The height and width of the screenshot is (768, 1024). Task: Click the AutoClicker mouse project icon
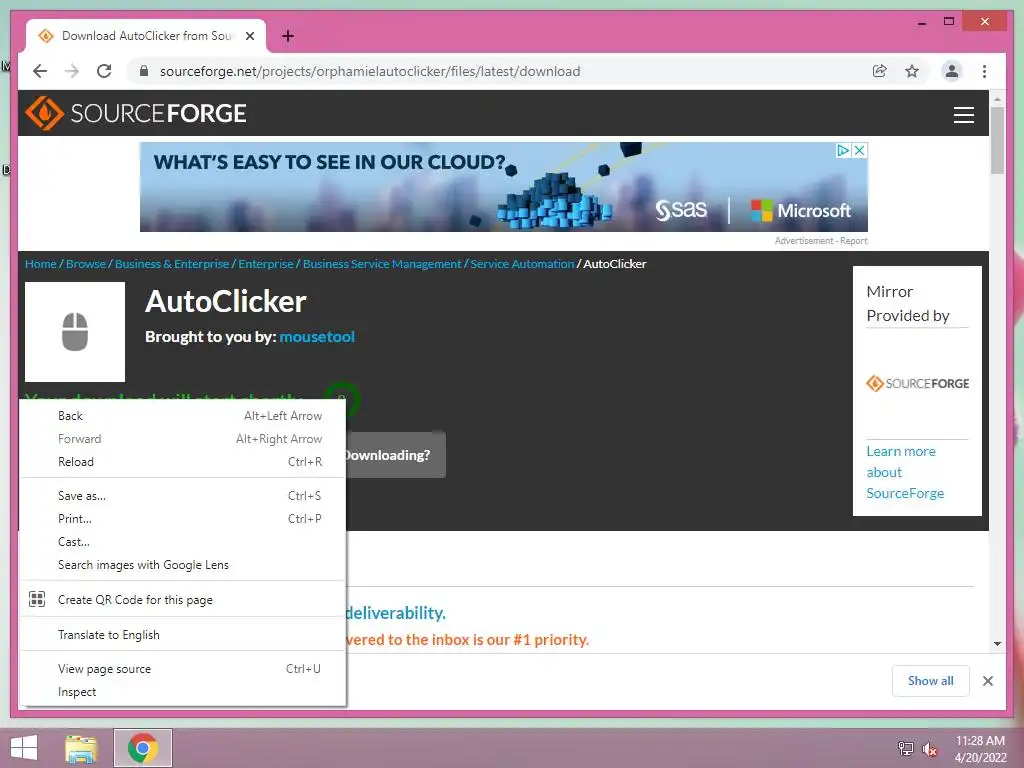(x=75, y=332)
